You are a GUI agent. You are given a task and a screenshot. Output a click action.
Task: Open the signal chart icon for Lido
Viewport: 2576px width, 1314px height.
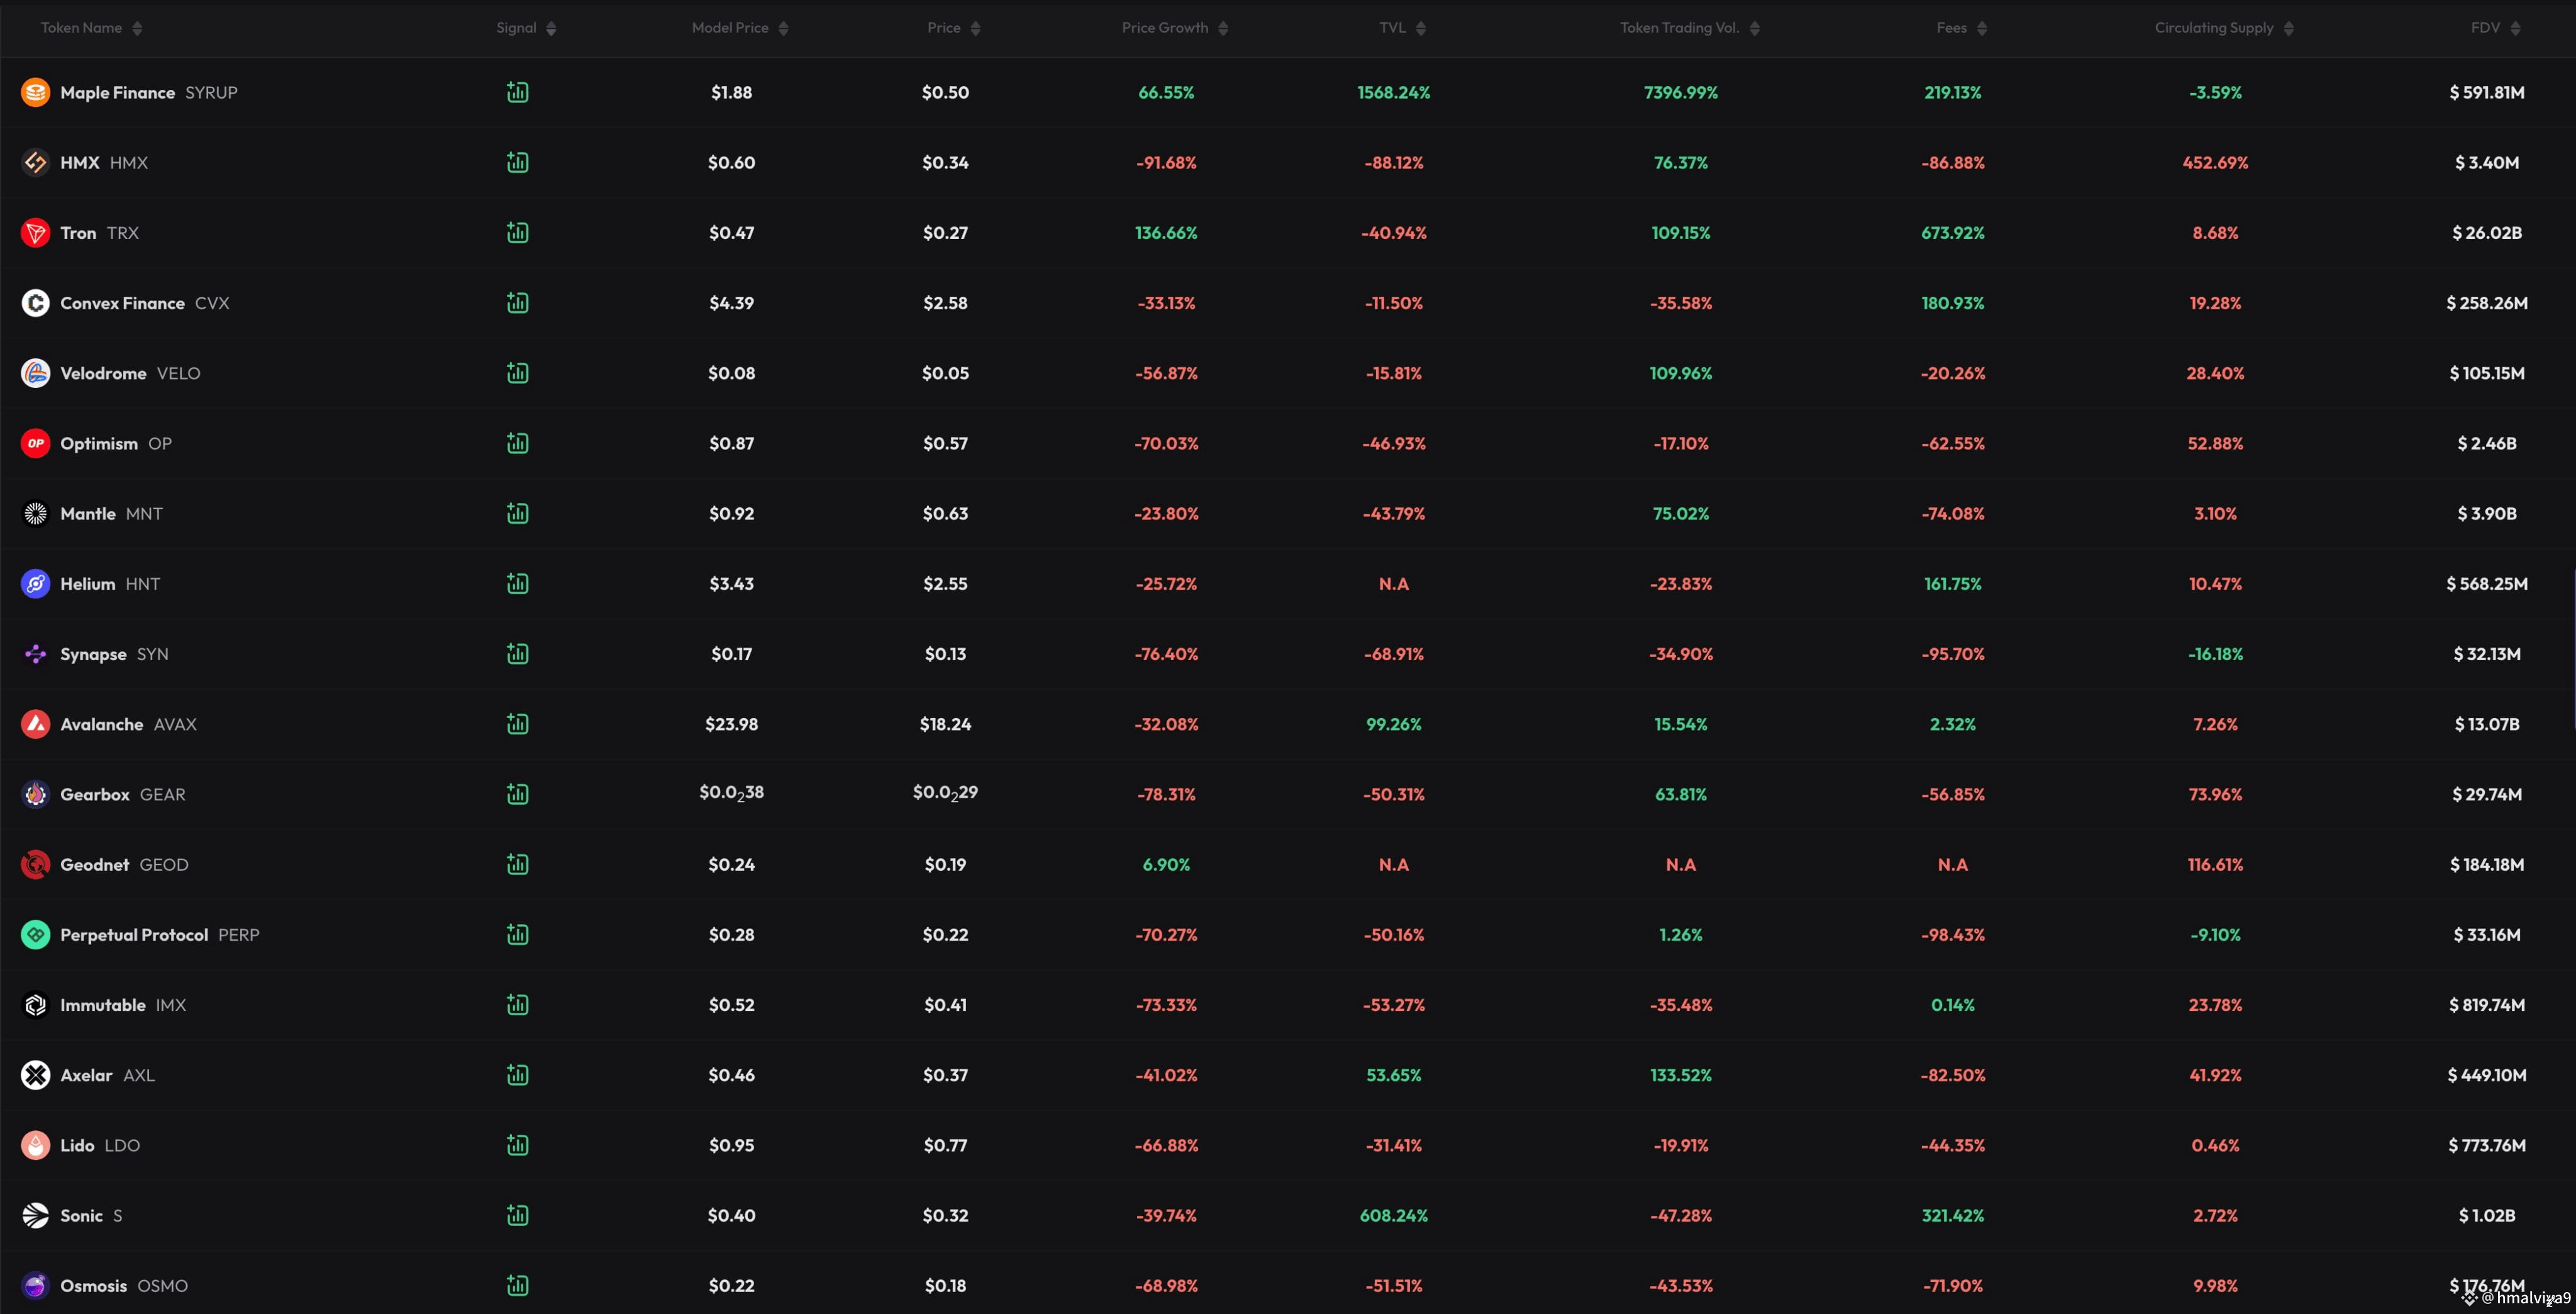(517, 1145)
